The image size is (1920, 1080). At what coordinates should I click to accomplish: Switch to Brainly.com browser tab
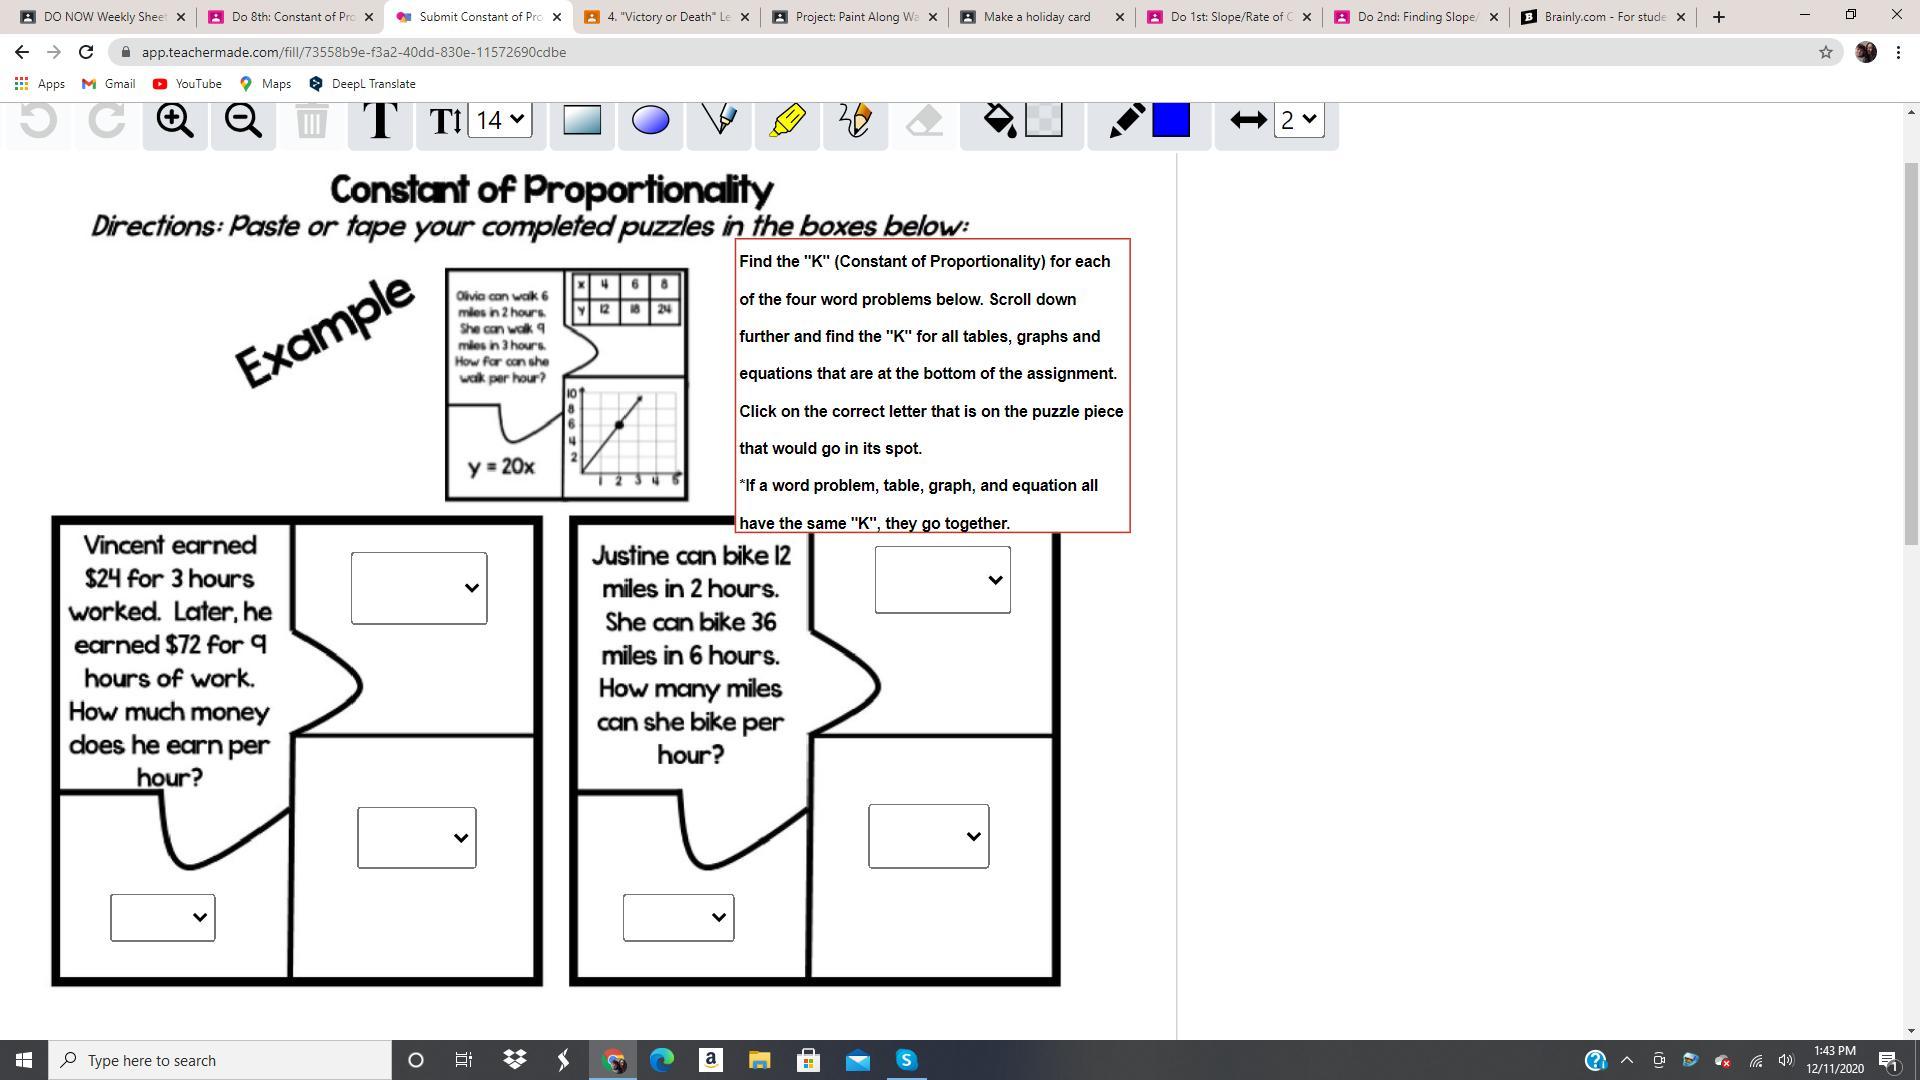pyautogui.click(x=1603, y=17)
